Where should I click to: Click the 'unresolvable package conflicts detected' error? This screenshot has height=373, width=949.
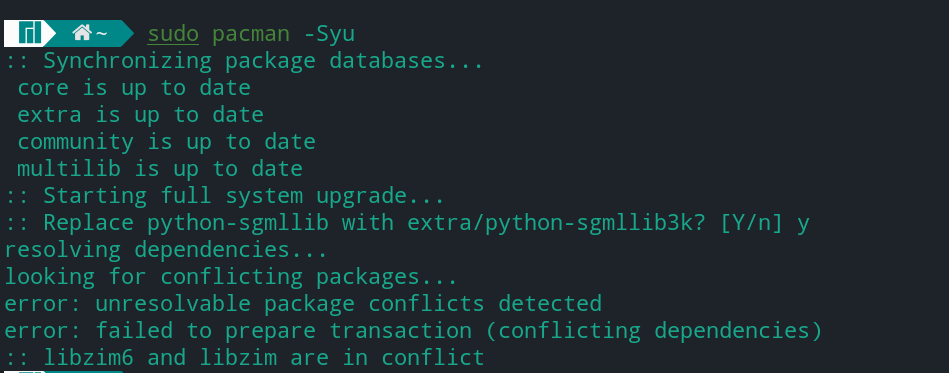pos(349,303)
